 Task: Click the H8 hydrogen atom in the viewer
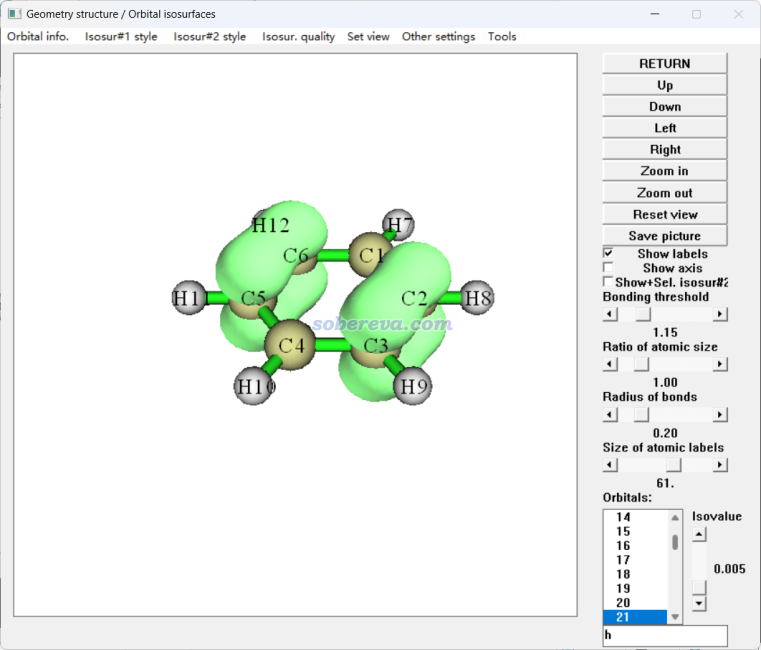478,298
